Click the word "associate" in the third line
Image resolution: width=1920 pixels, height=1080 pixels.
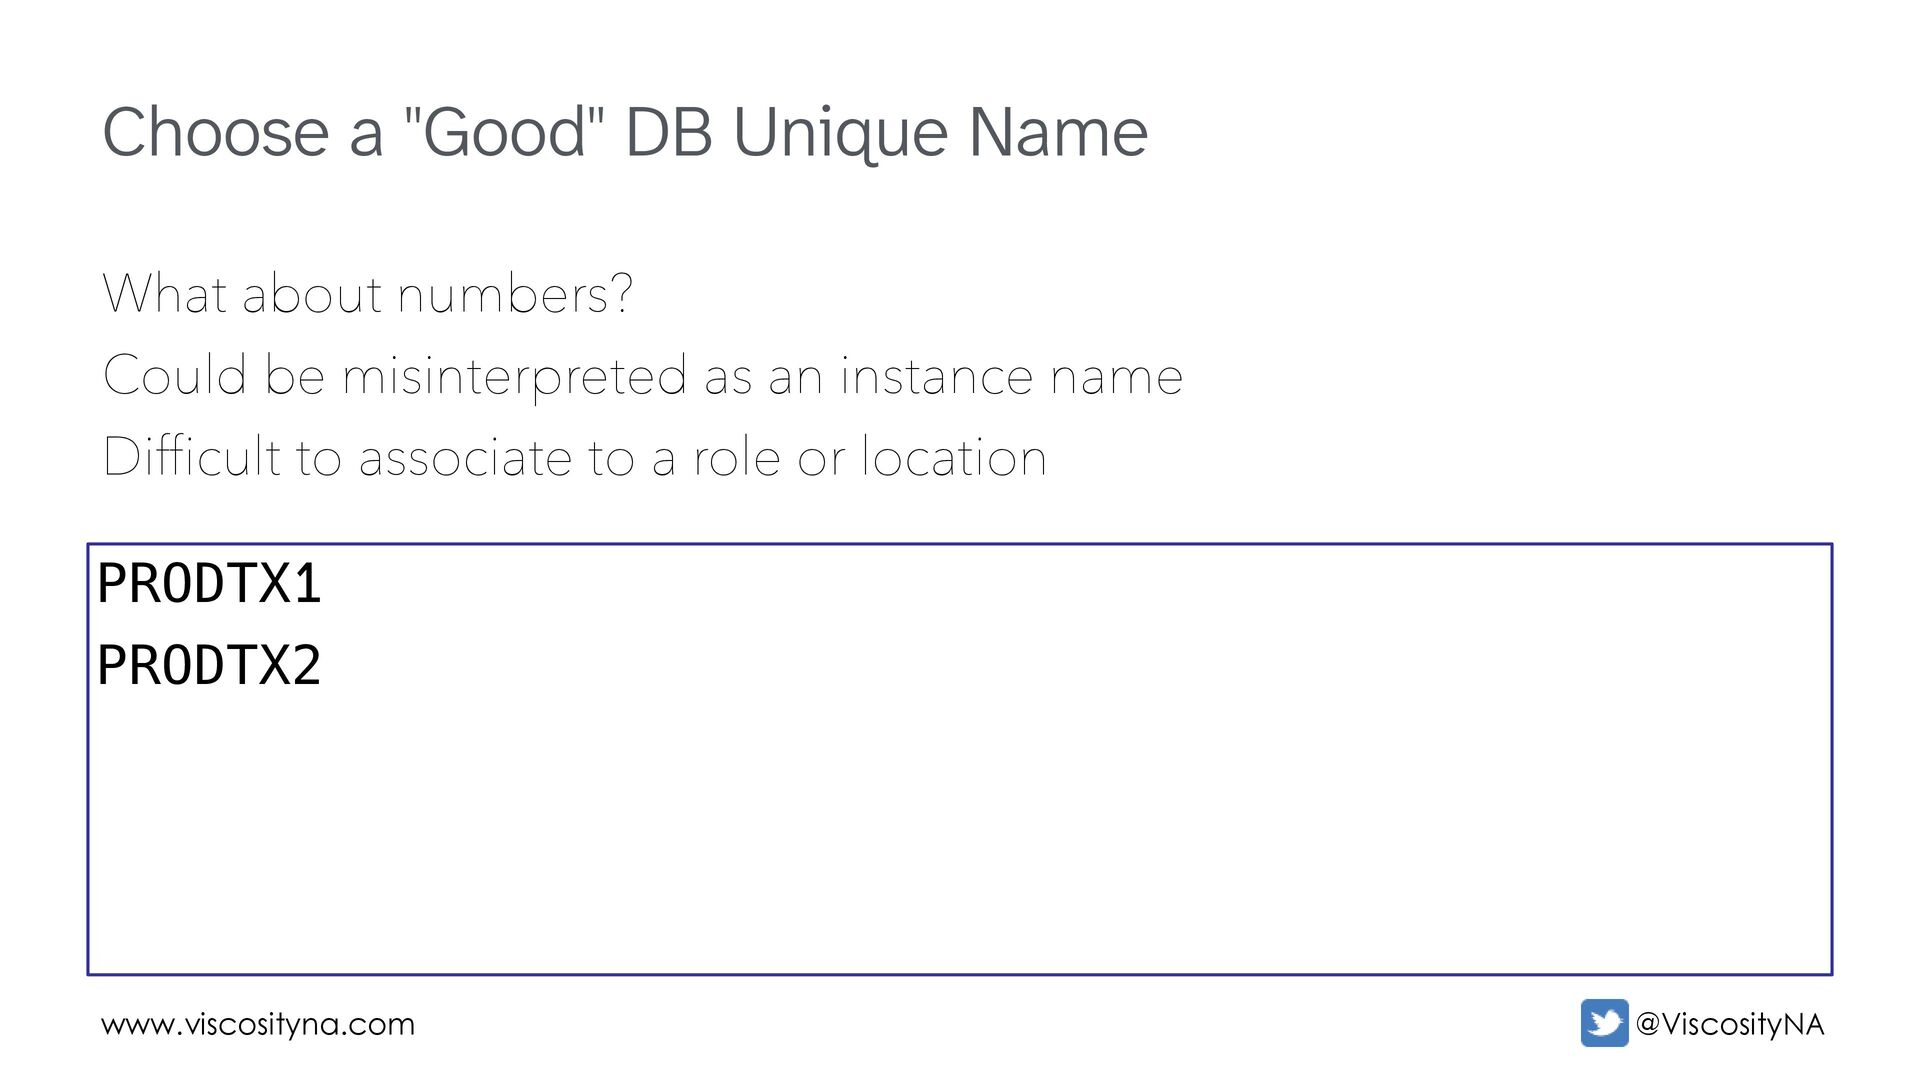coord(465,458)
